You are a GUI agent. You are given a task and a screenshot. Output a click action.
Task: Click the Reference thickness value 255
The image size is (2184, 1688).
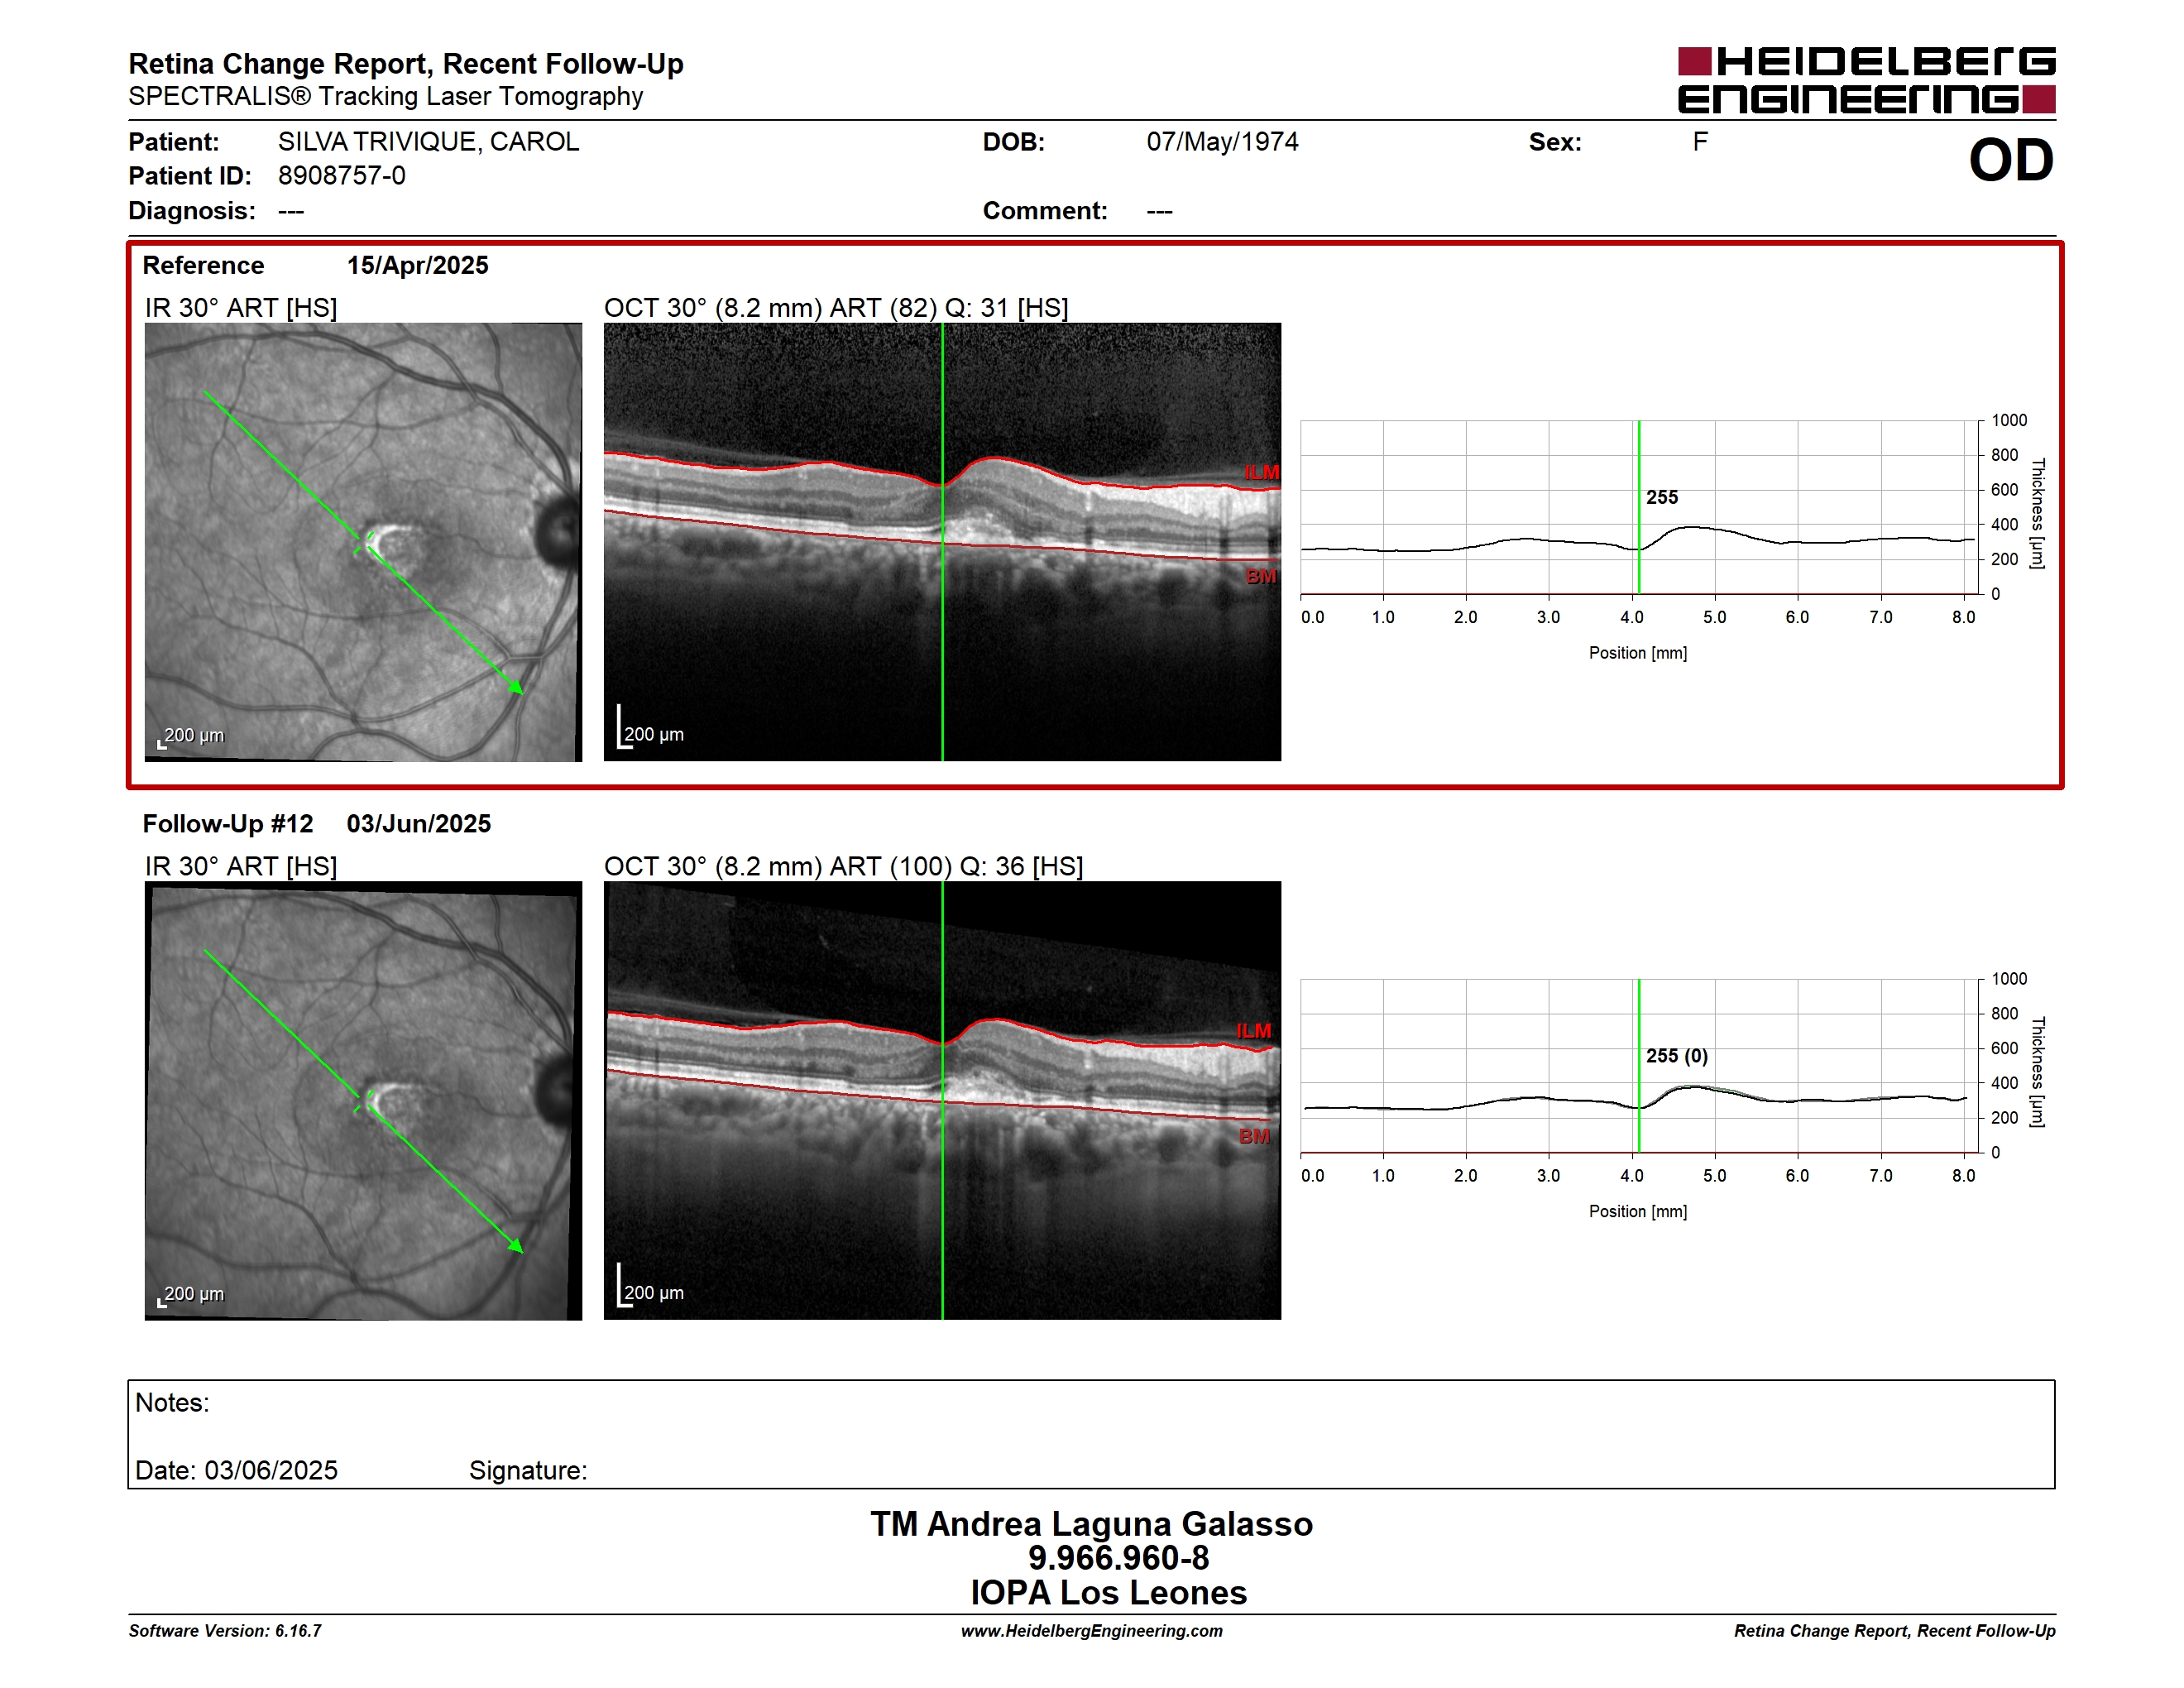tap(1662, 497)
